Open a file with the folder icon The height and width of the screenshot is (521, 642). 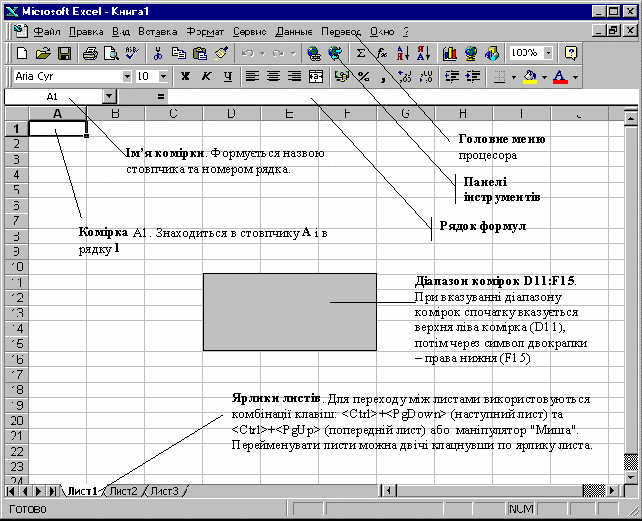tap(43, 53)
